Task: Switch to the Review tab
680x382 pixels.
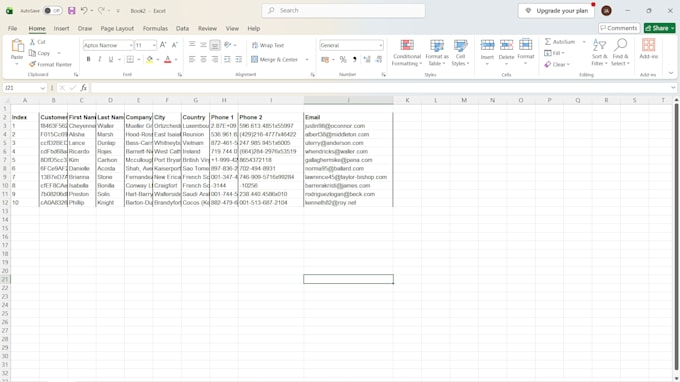Action: coord(207,28)
